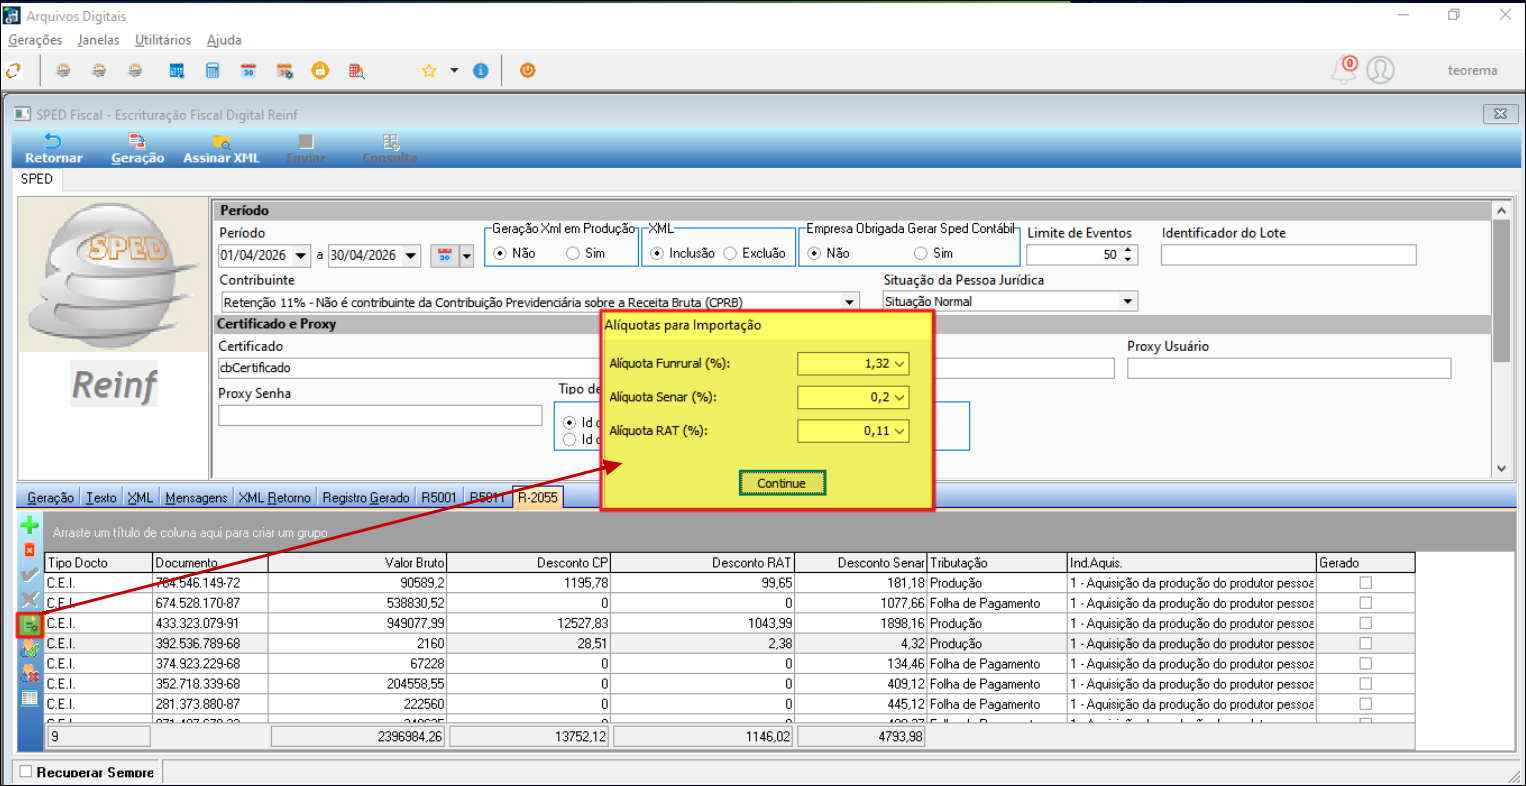The height and width of the screenshot is (786, 1526).
Task: Click the blue table grid icon beside the grid
Action: (x=30, y=698)
